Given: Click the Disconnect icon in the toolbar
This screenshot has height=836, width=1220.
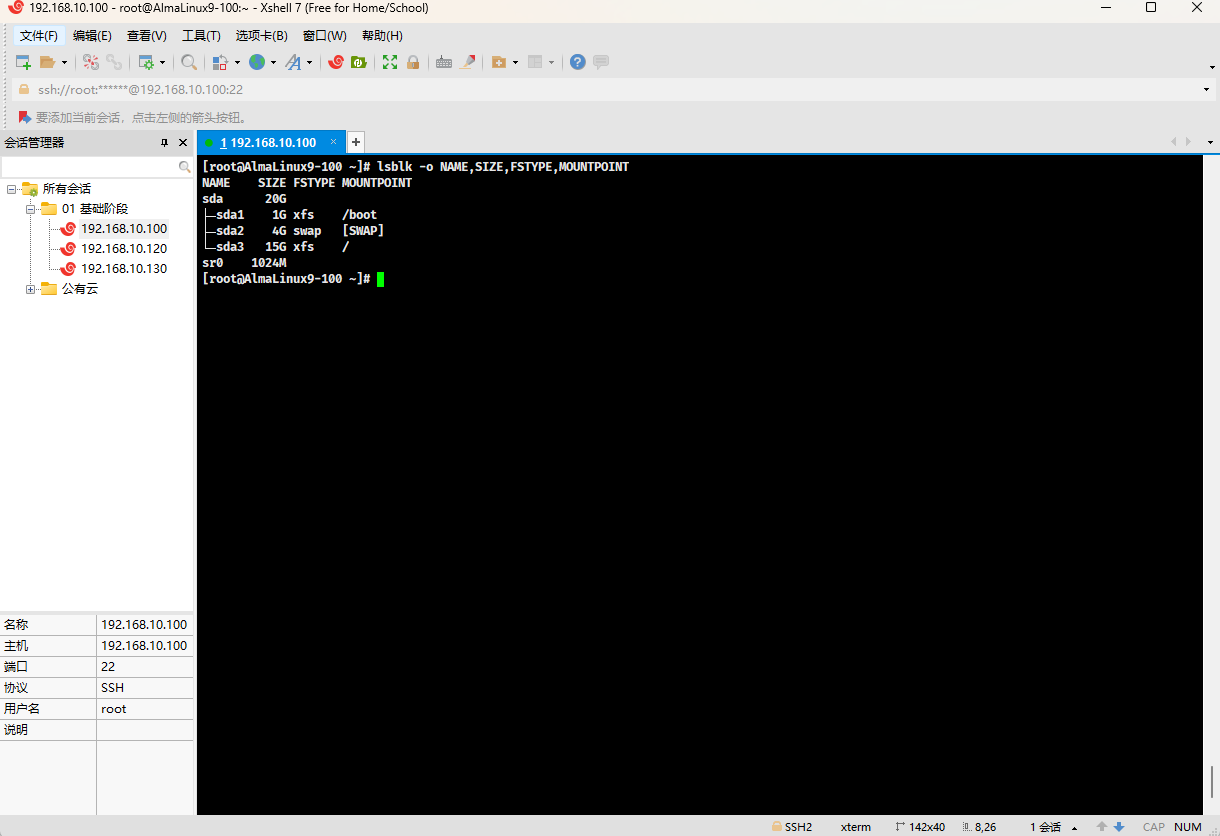Looking at the screenshot, I should (x=114, y=62).
